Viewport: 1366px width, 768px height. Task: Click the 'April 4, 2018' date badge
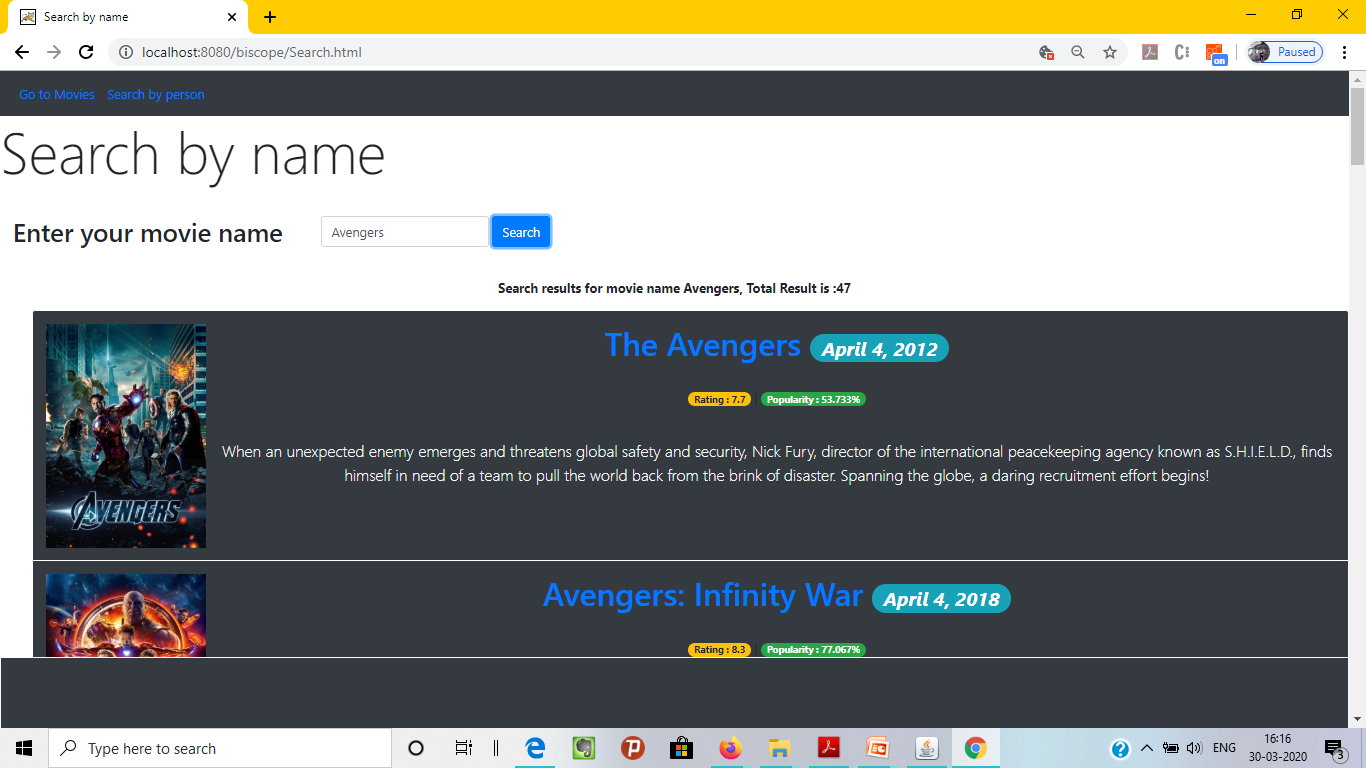coord(942,599)
